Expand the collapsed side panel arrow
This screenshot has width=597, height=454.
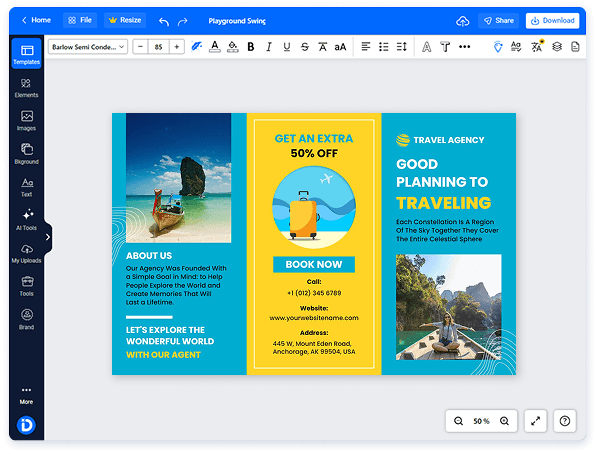(48, 237)
